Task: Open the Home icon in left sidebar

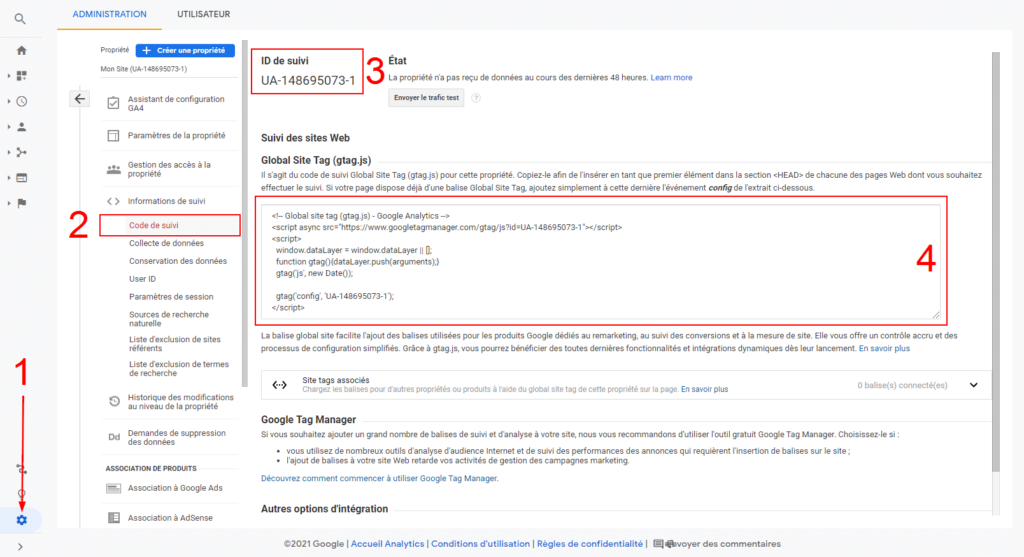Action: pyautogui.click(x=21, y=50)
